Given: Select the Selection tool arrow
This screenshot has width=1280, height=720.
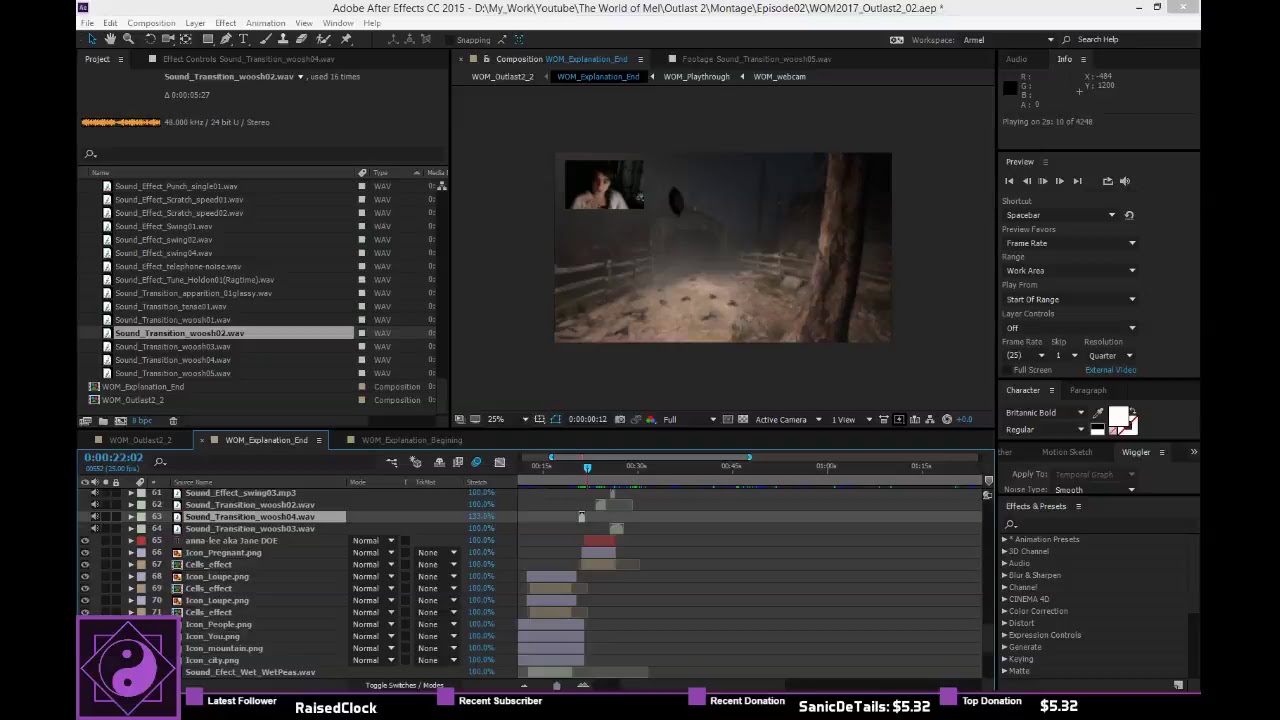Looking at the screenshot, I should pyautogui.click(x=91, y=39).
